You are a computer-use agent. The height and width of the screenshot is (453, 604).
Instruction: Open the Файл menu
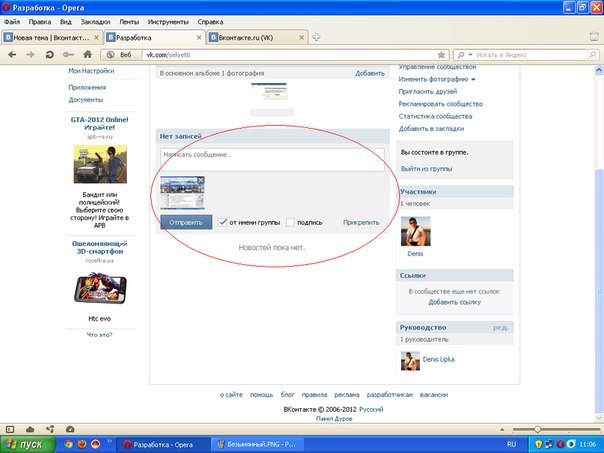click(12, 22)
